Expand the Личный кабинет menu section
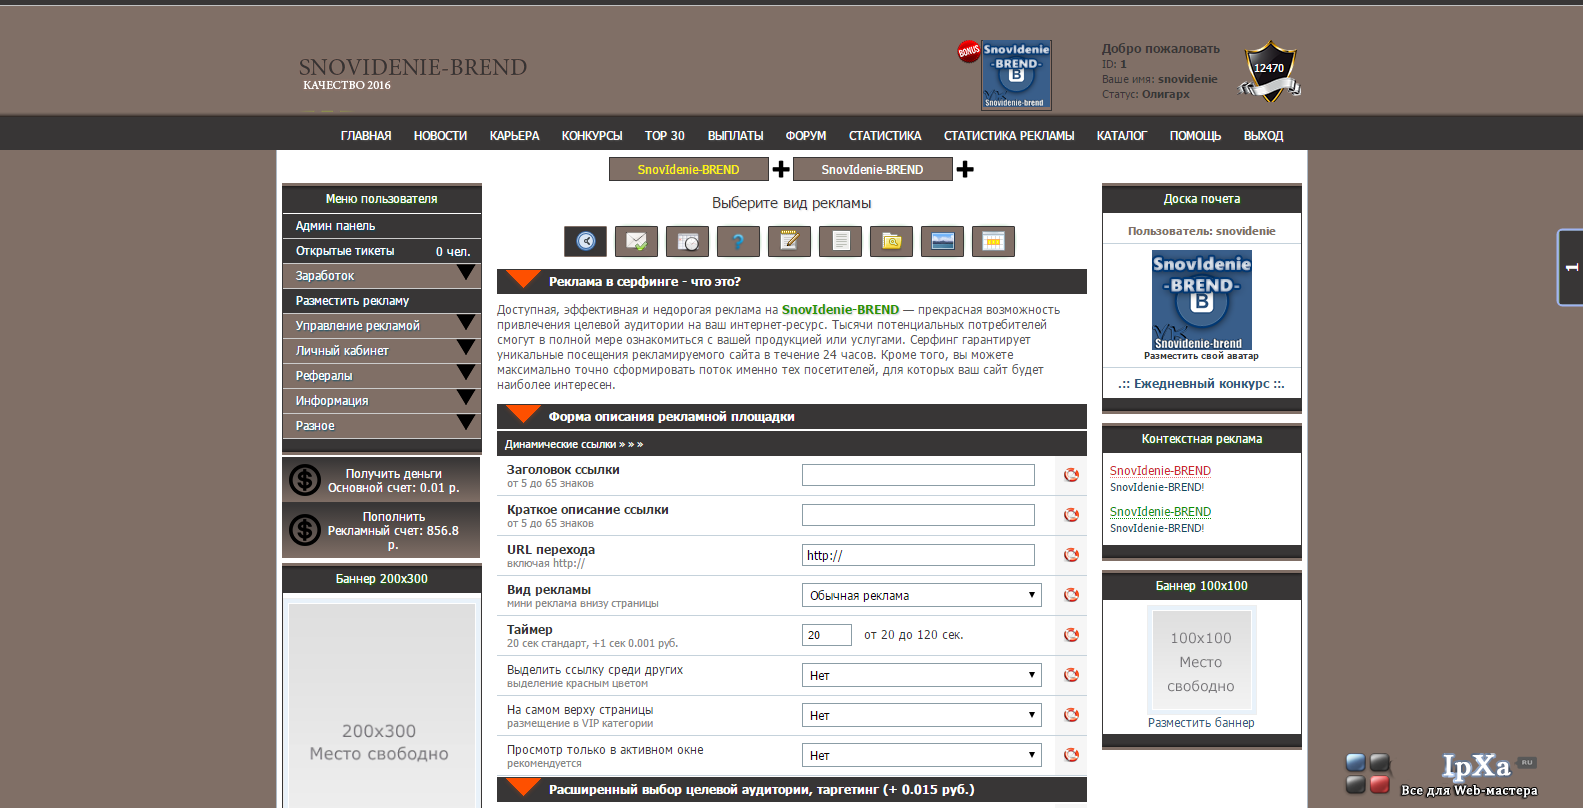 (x=382, y=351)
